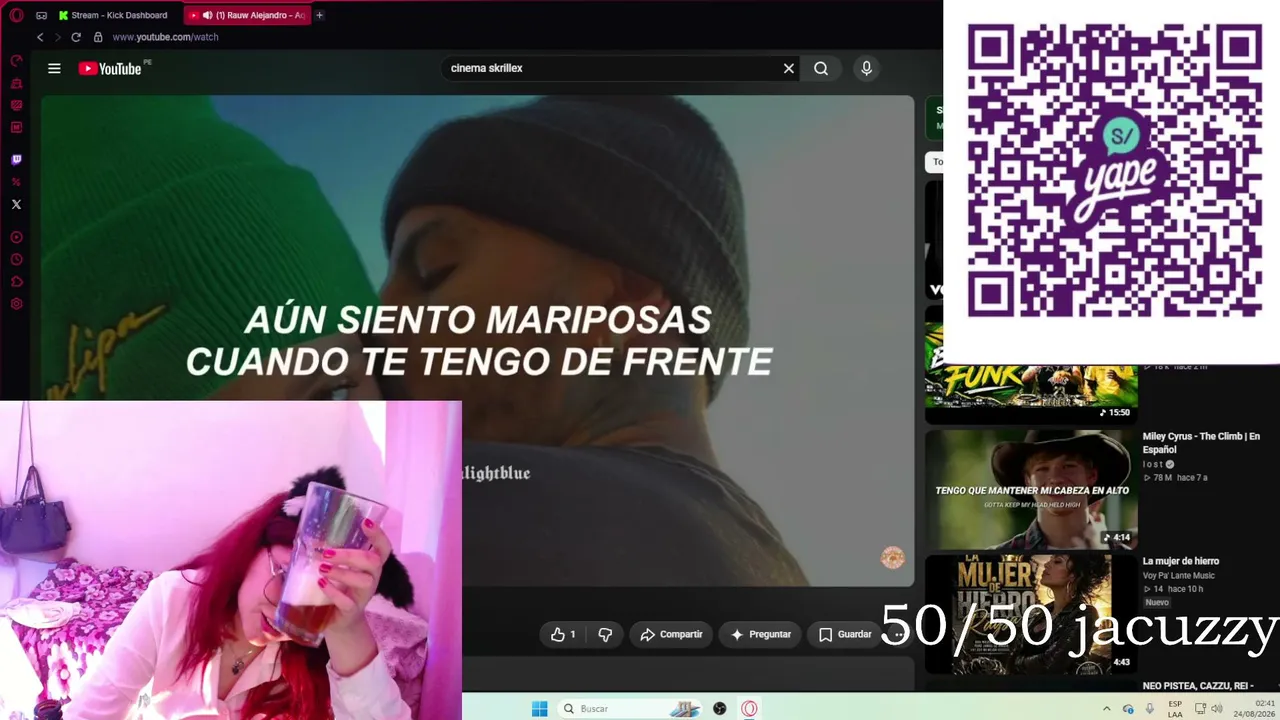Screen dimensions: 1280x720
Task: Open browser history clock icon
Action: 16,260
